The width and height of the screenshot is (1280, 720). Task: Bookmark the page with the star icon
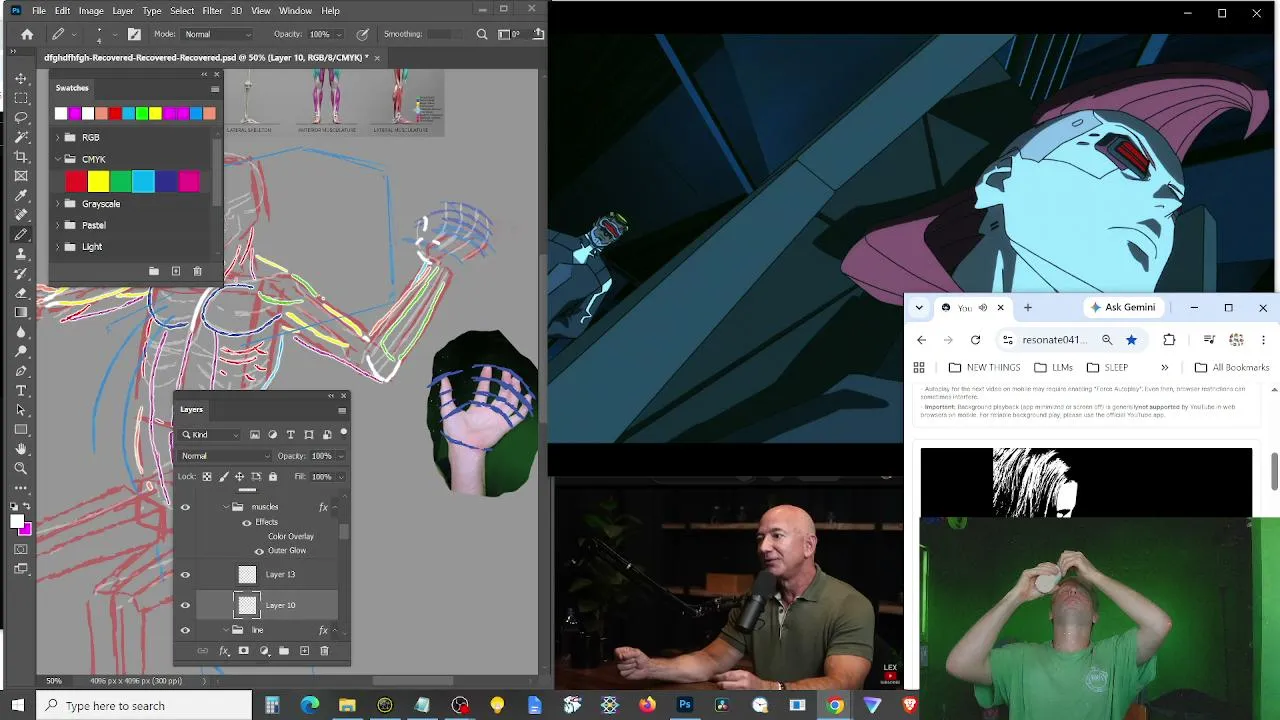(1131, 340)
